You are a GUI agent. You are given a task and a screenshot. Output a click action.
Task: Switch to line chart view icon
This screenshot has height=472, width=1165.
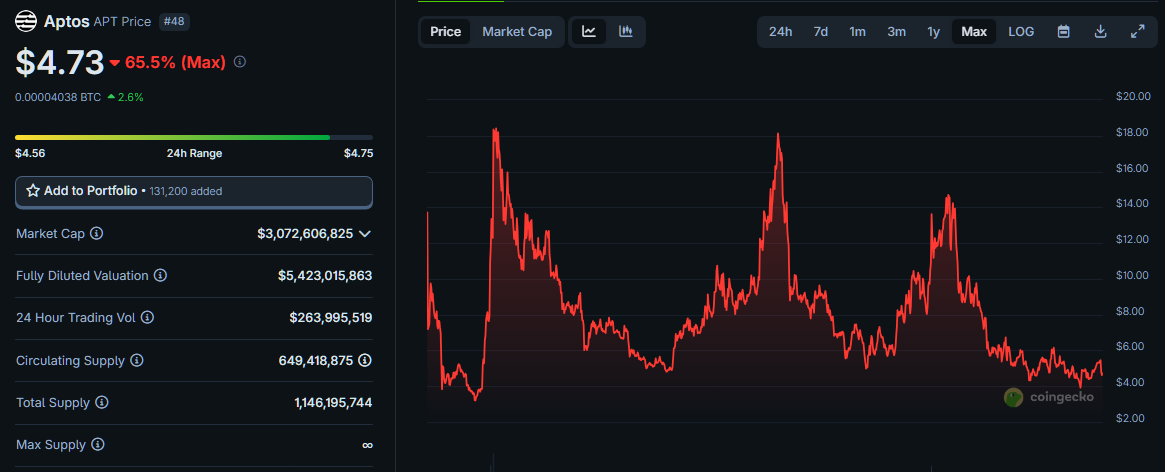click(x=589, y=32)
